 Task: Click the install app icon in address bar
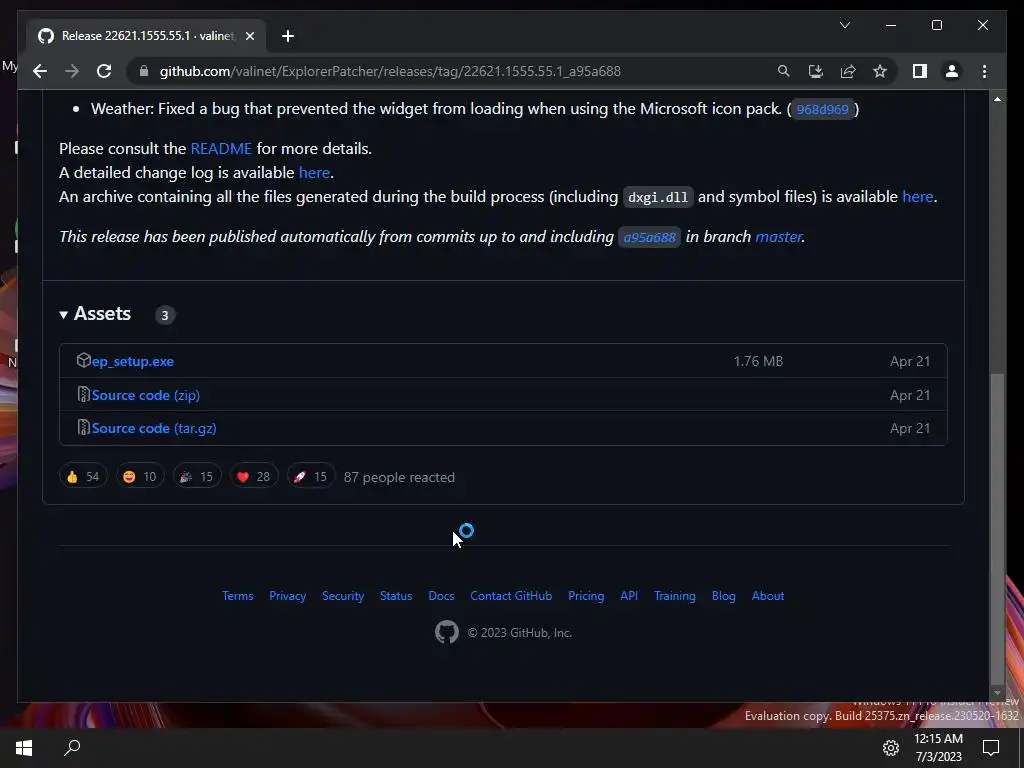(816, 71)
